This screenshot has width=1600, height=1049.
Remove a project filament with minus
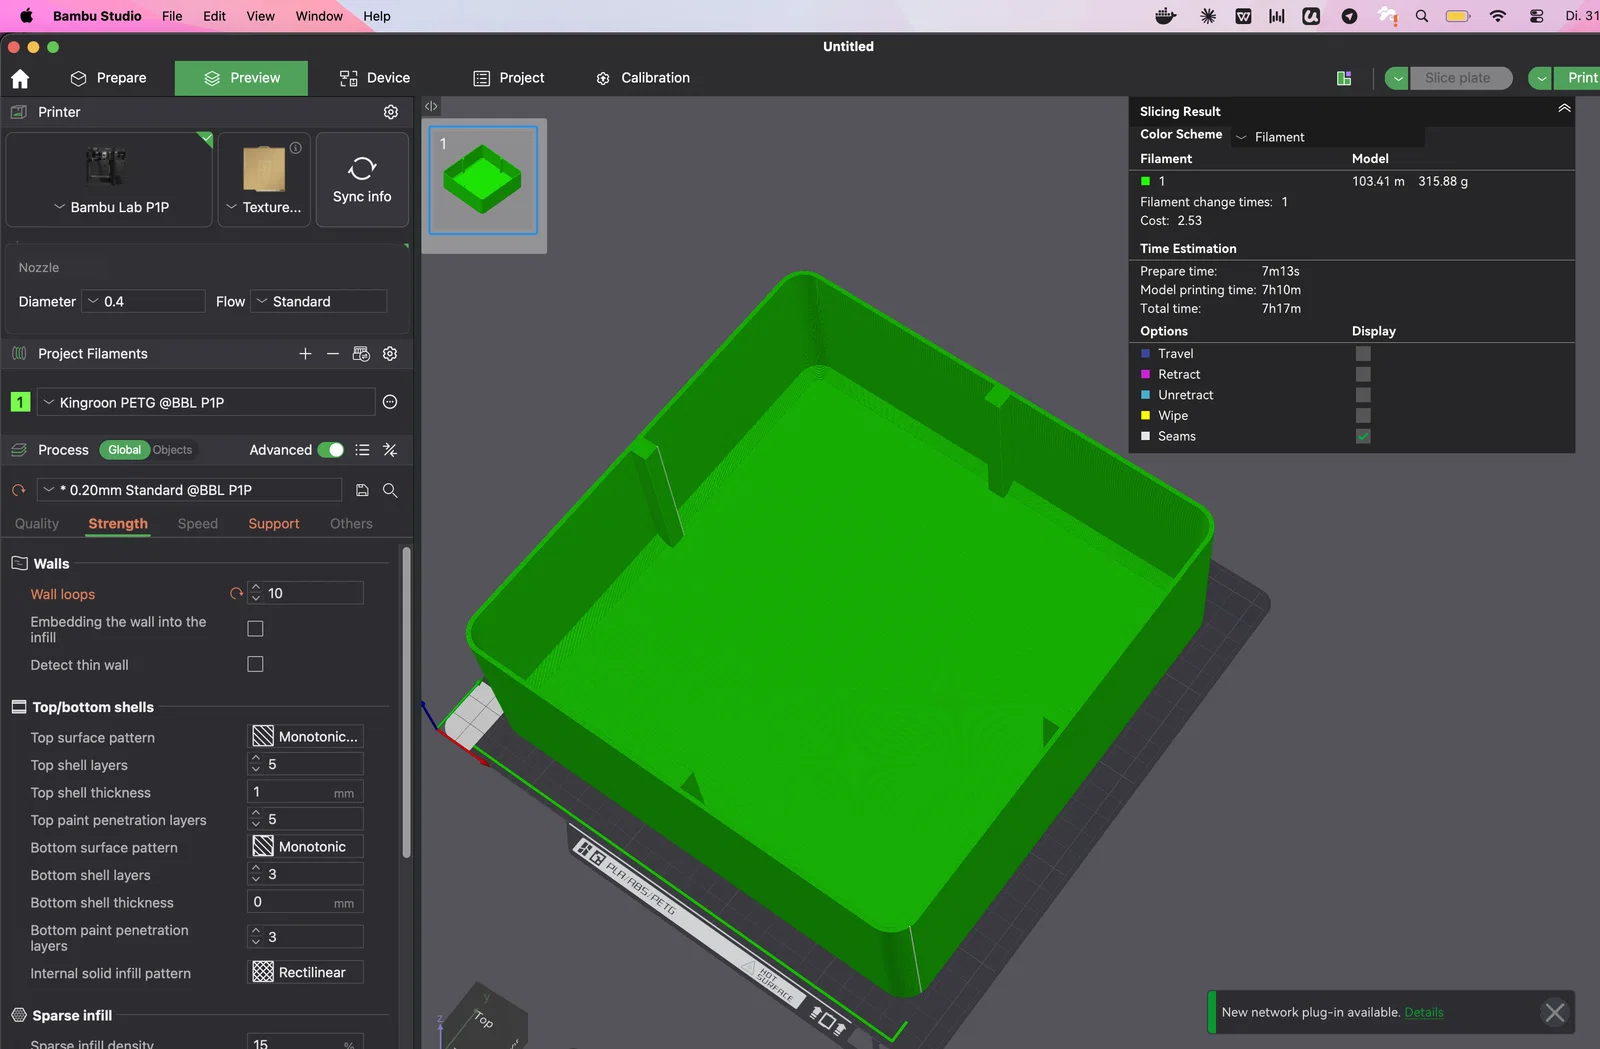click(x=333, y=354)
